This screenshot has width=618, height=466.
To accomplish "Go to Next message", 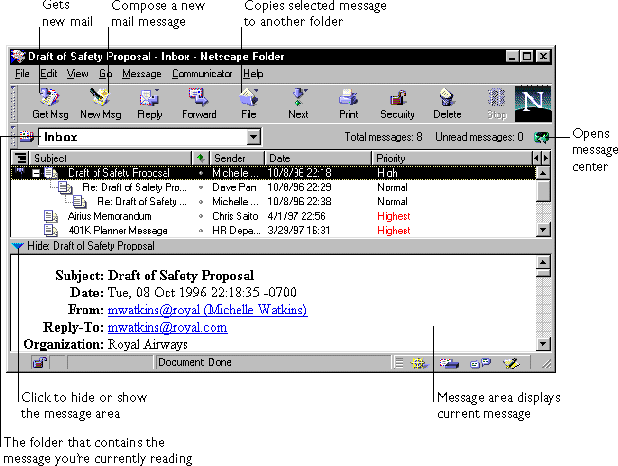I will pos(298,102).
